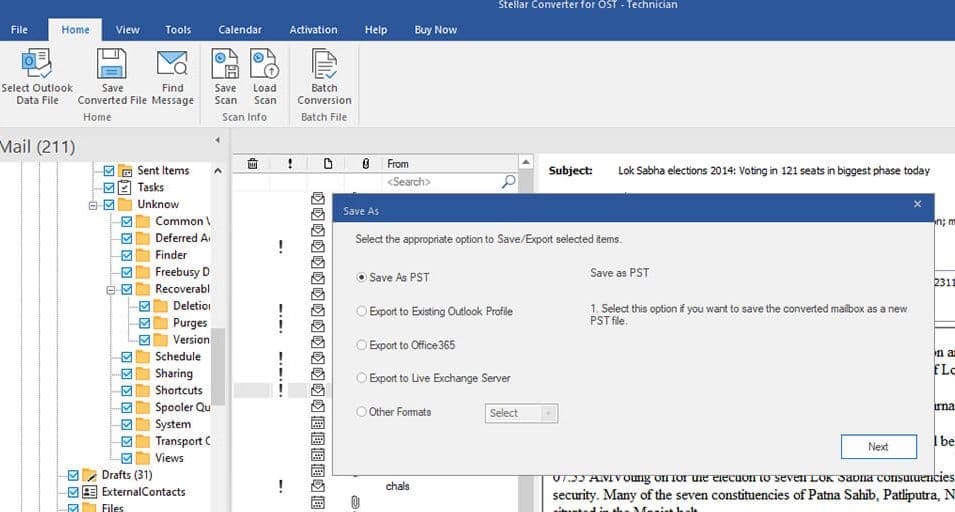
Task: Click Load Scan icon
Action: pos(264,64)
